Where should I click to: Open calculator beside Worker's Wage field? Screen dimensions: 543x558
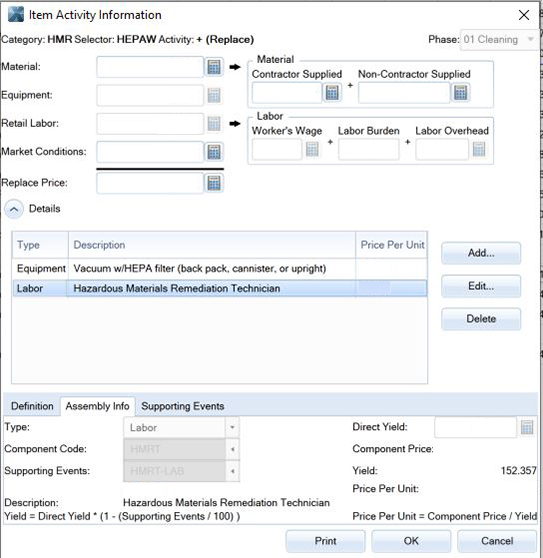(312, 149)
